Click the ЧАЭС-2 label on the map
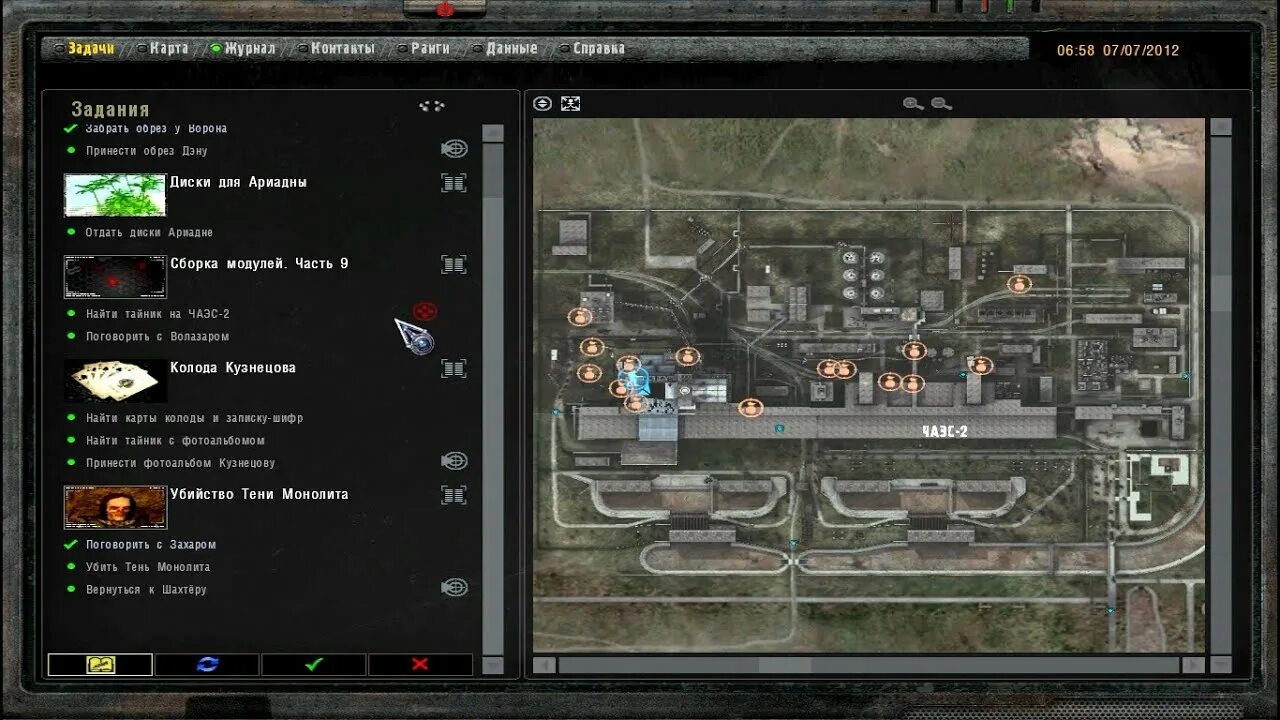1280x720 pixels. tap(944, 431)
